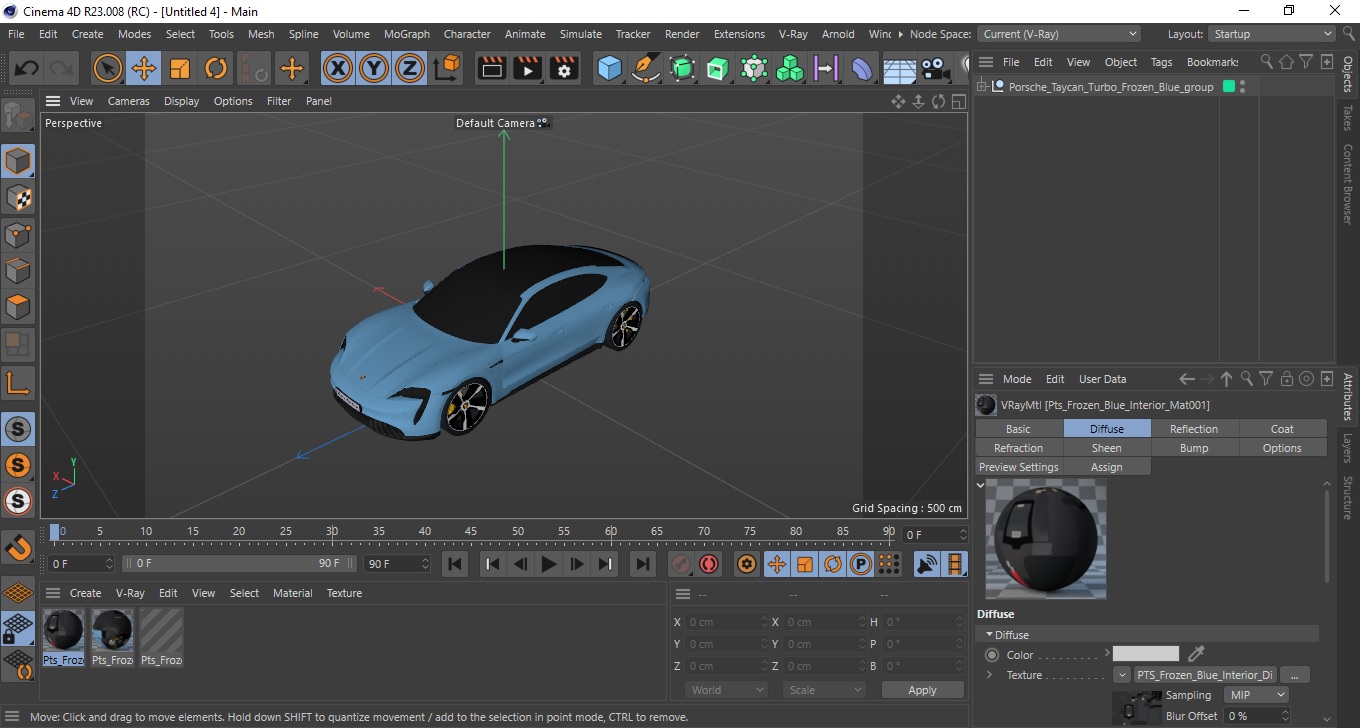This screenshot has width=1360, height=728.
Task: Select Texture mode checkered cube icon
Action: pos(18,197)
